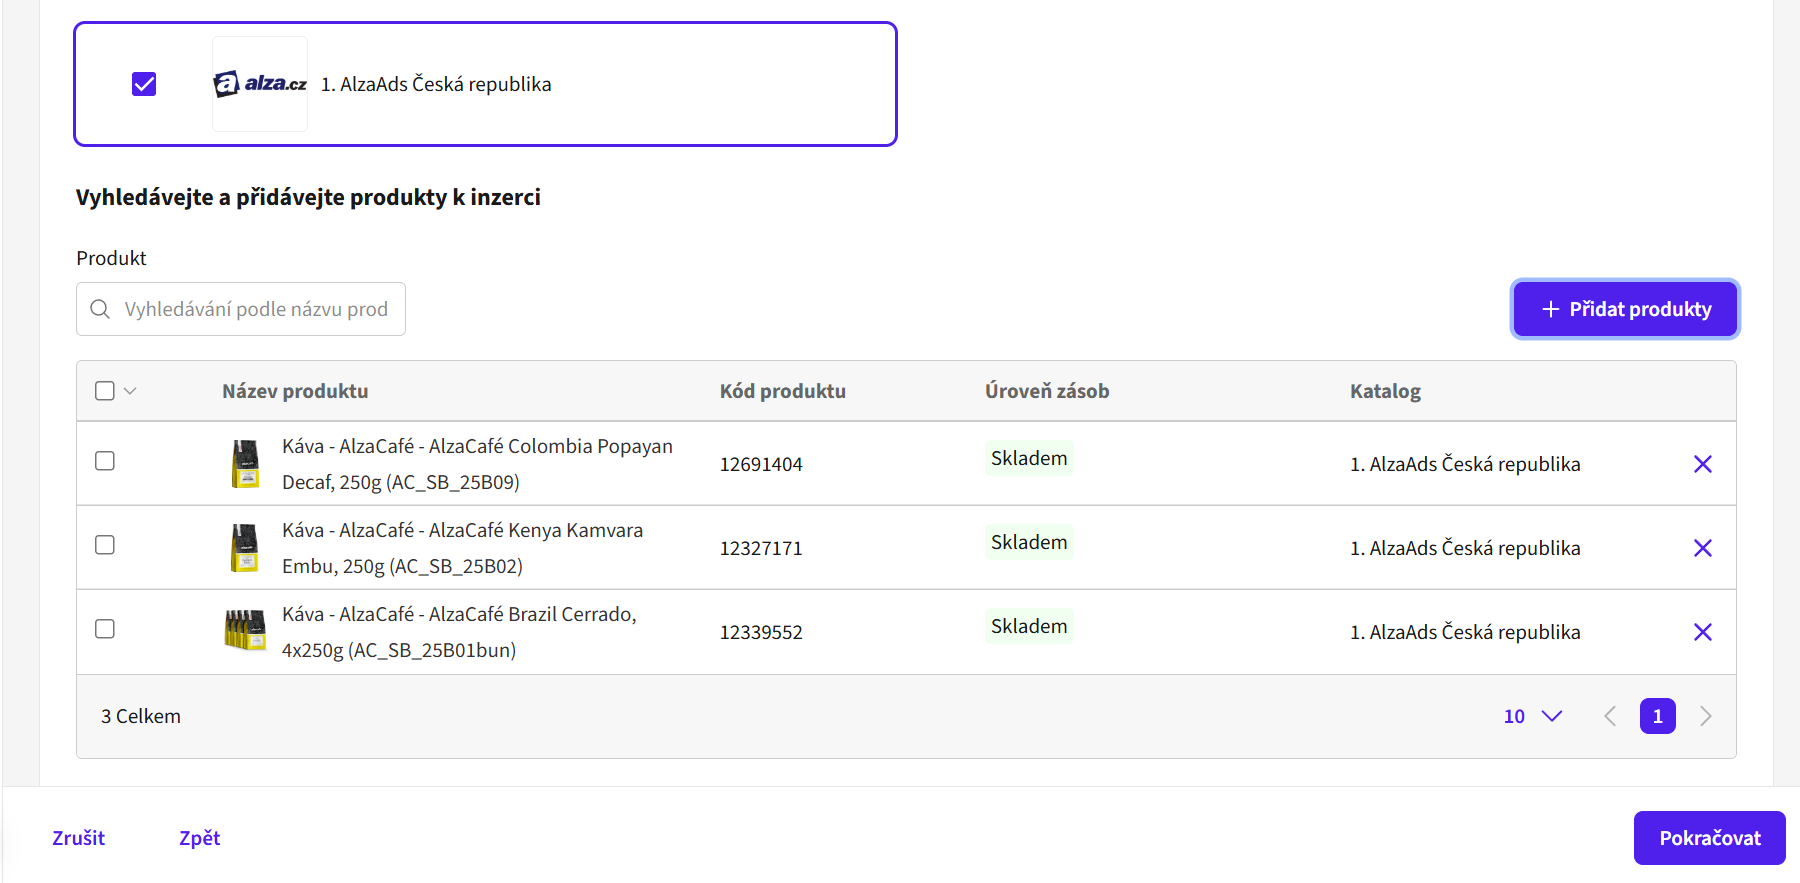Click product code 12339552
This screenshot has width=1800, height=883.
(x=761, y=632)
